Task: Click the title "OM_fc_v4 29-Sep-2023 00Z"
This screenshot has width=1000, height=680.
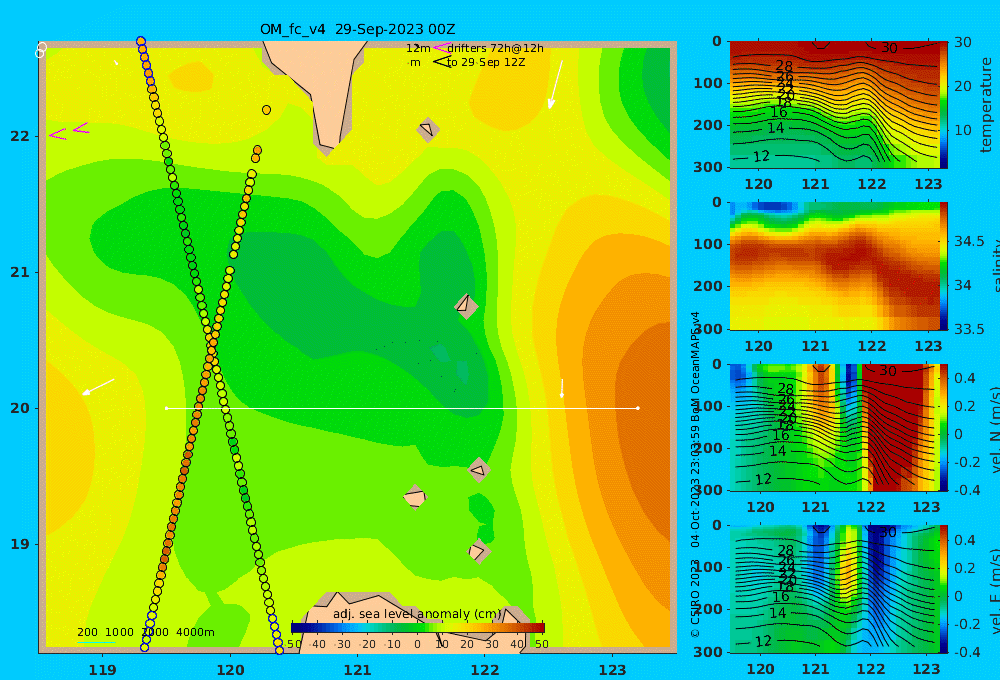Action: click(357, 29)
